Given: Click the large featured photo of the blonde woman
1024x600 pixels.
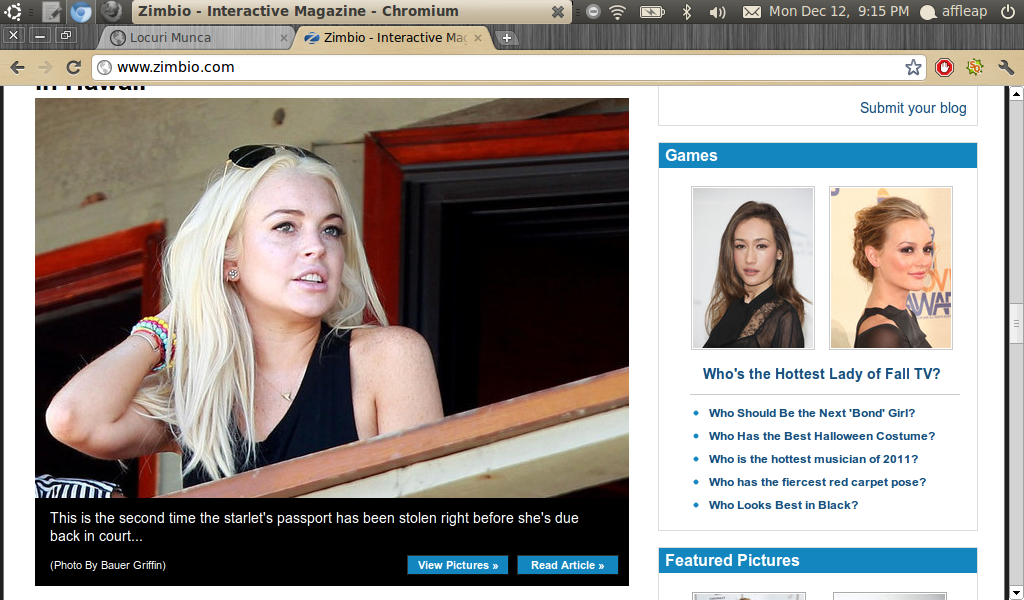Looking at the screenshot, I should point(332,298).
